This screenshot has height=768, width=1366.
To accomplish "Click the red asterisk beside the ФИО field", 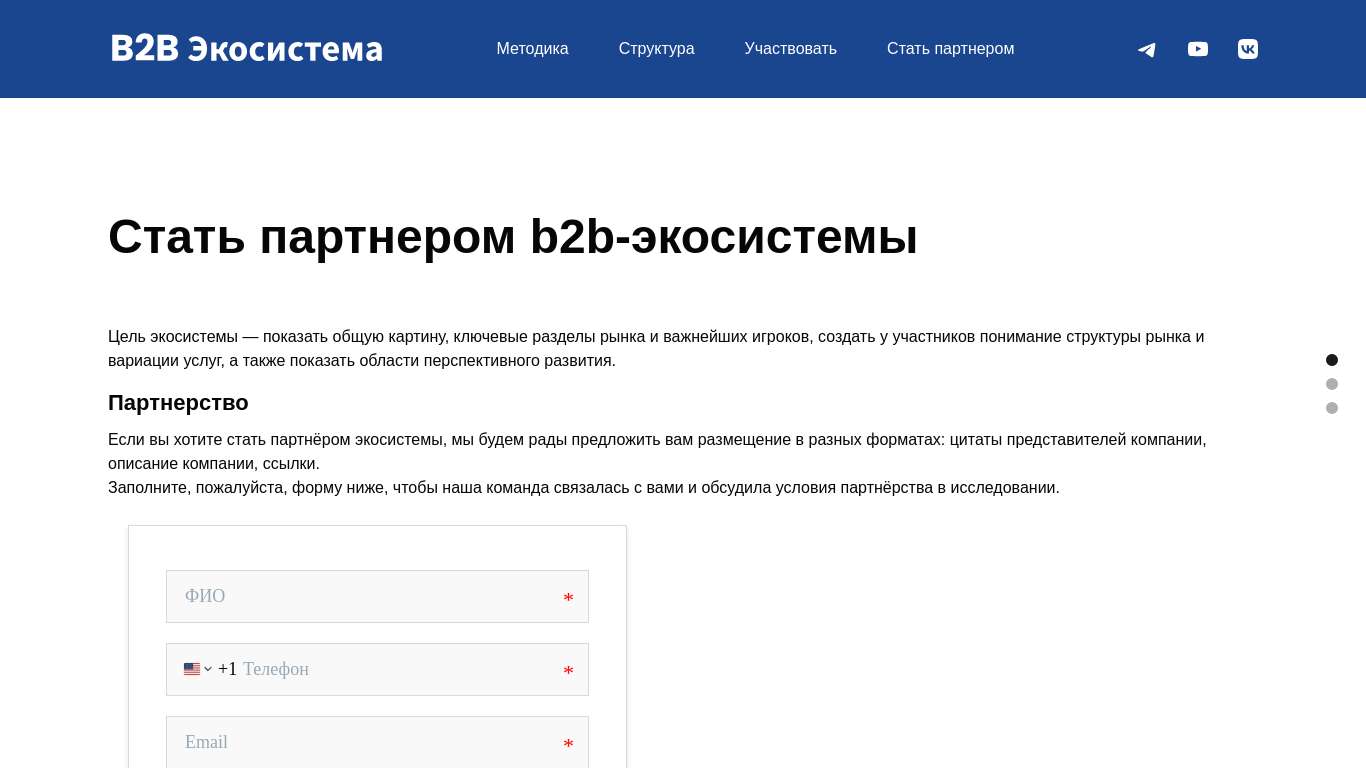I will click(568, 599).
